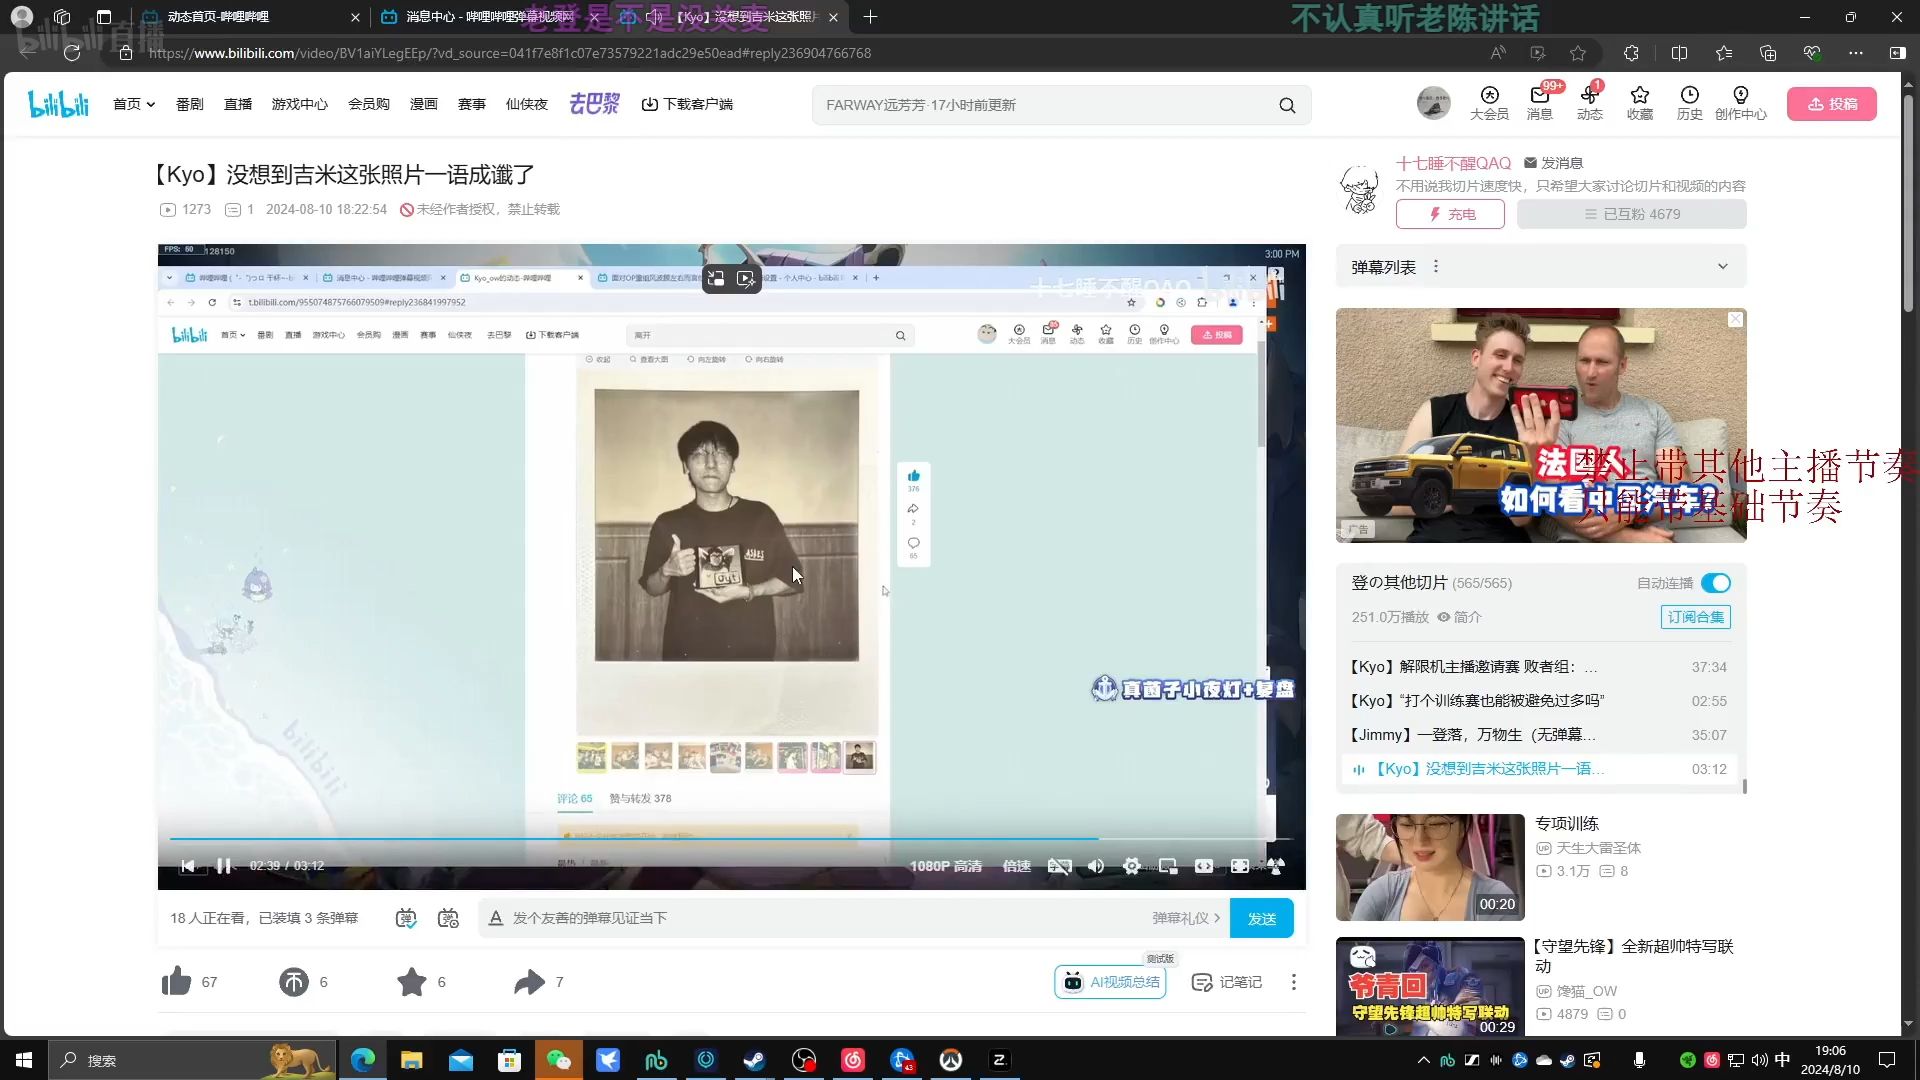Open player settings gear icon

tap(1131, 866)
